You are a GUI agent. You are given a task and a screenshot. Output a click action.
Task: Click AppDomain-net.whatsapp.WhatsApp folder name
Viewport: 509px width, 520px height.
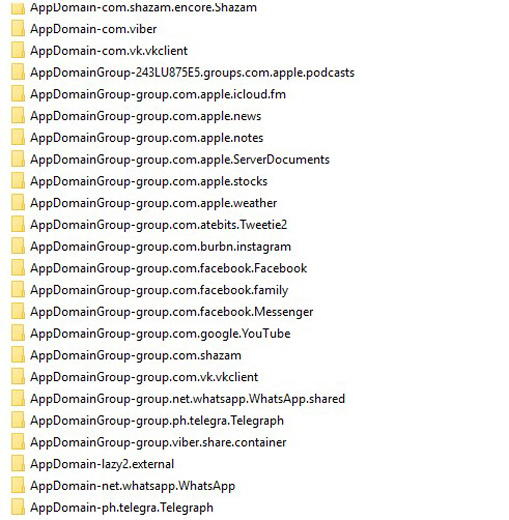(x=132, y=486)
